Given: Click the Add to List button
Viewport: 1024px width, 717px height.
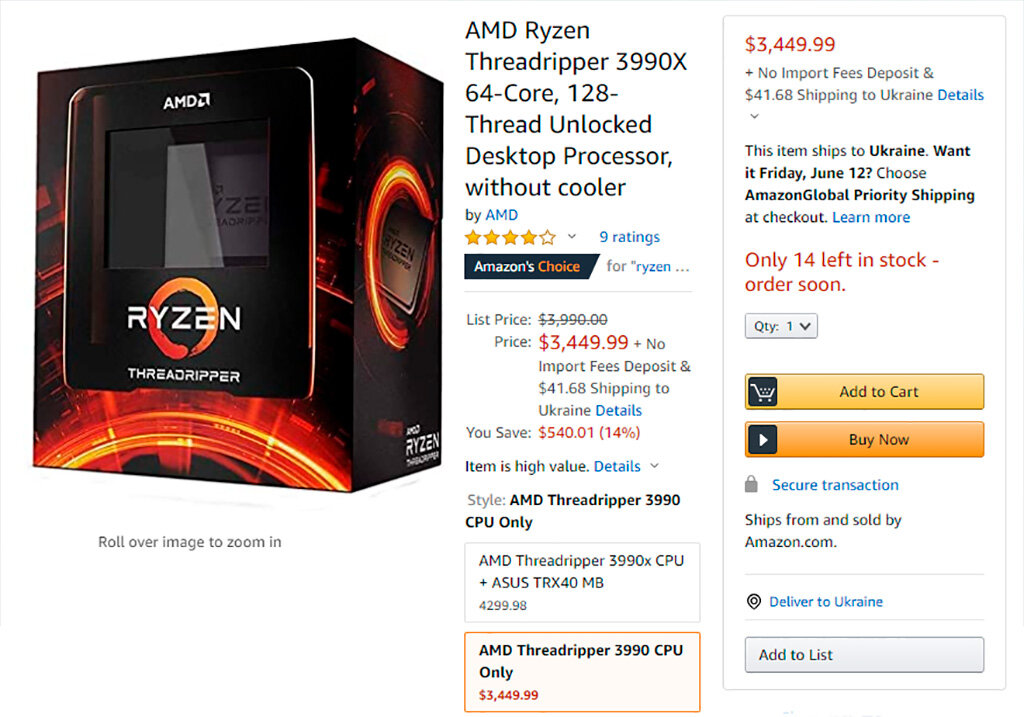Looking at the screenshot, I should pyautogui.click(x=863, y=655).
